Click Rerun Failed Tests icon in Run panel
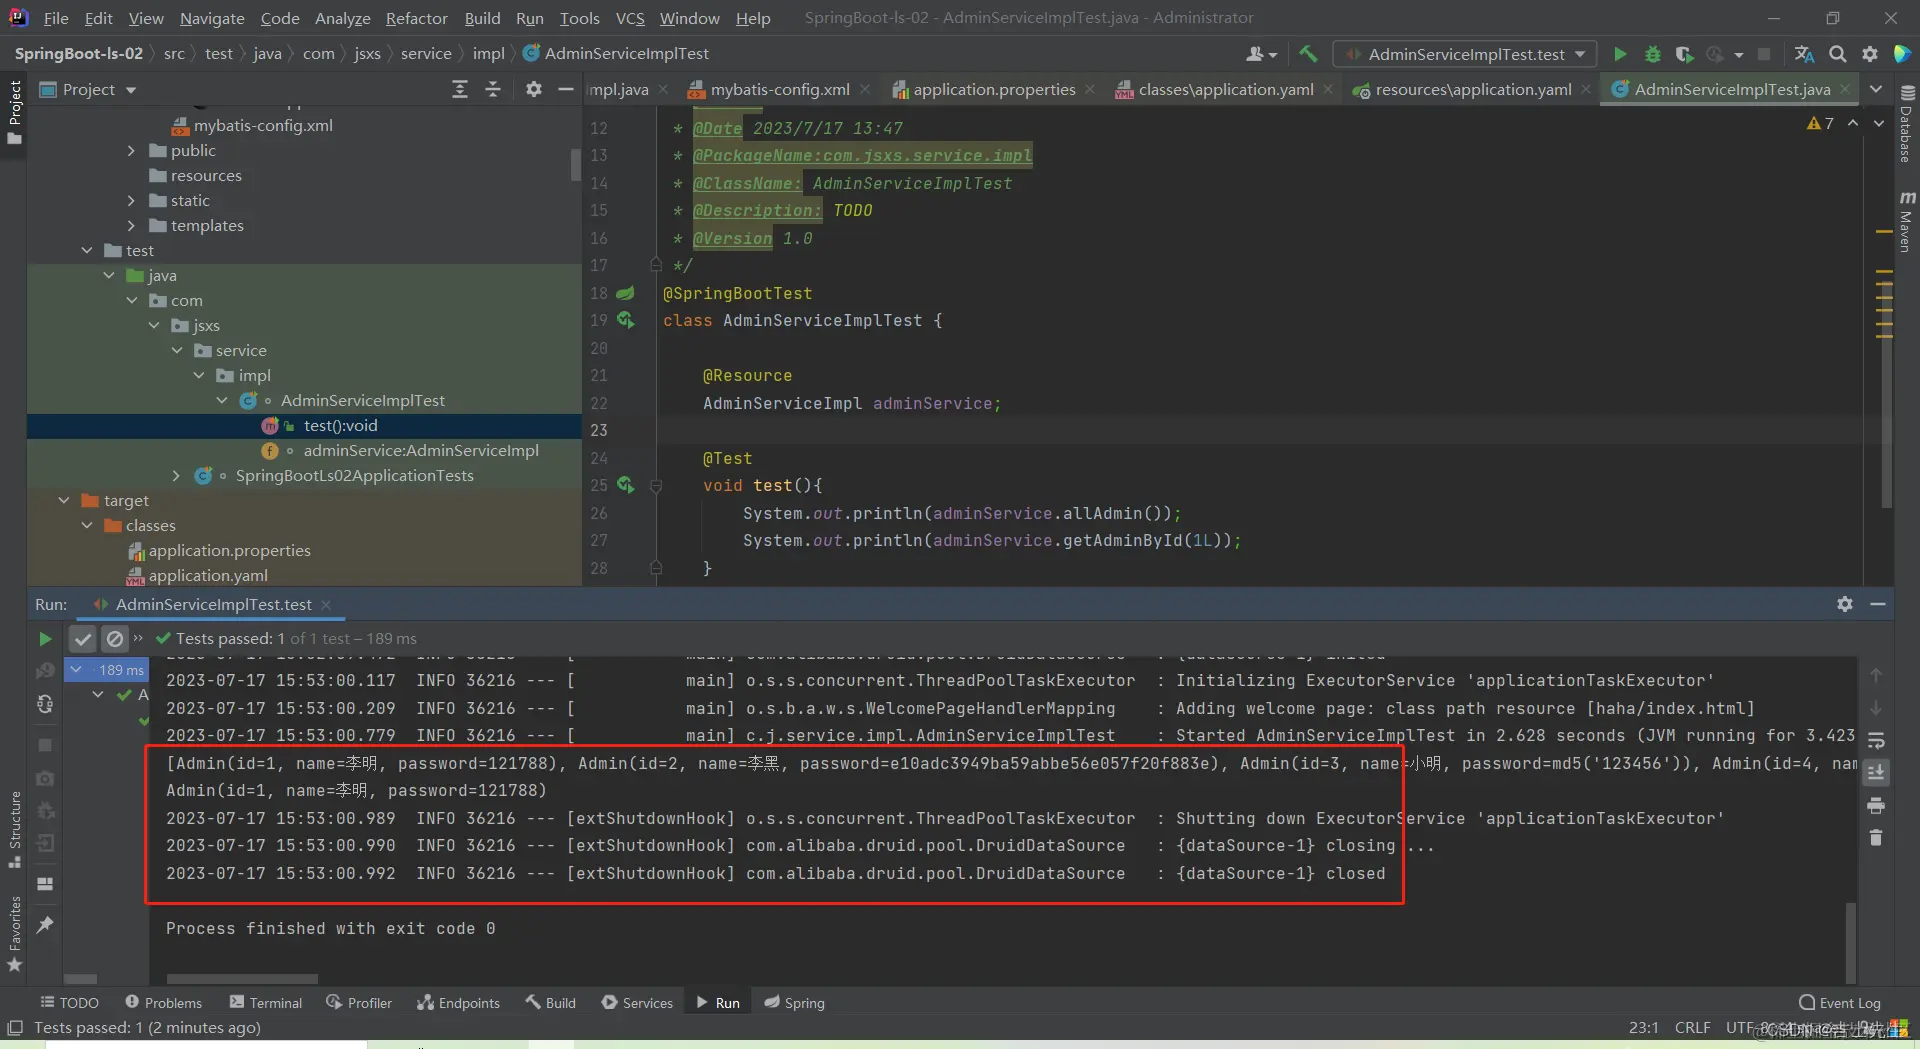The width and height of the screenshot is (1920, 1049). (x=45, y=671)
